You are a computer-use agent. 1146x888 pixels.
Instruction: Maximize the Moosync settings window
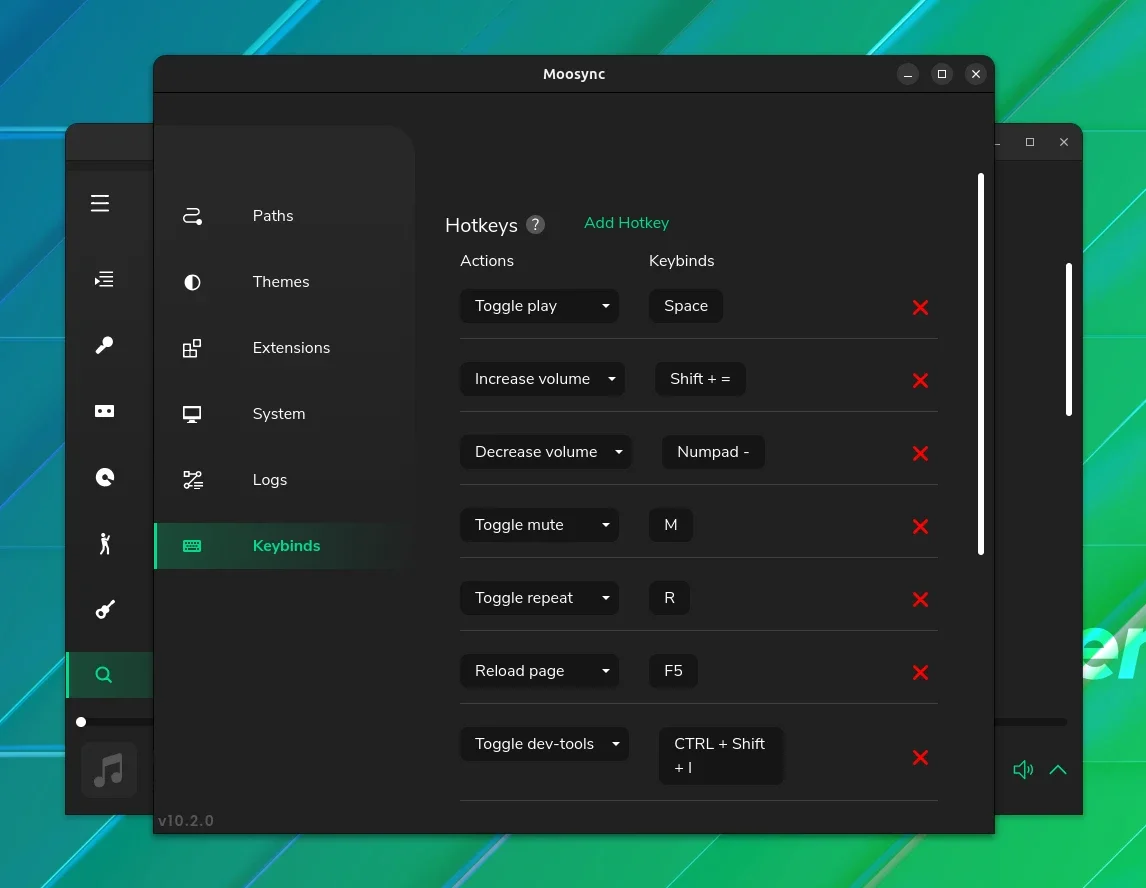(x=942, y=75)
